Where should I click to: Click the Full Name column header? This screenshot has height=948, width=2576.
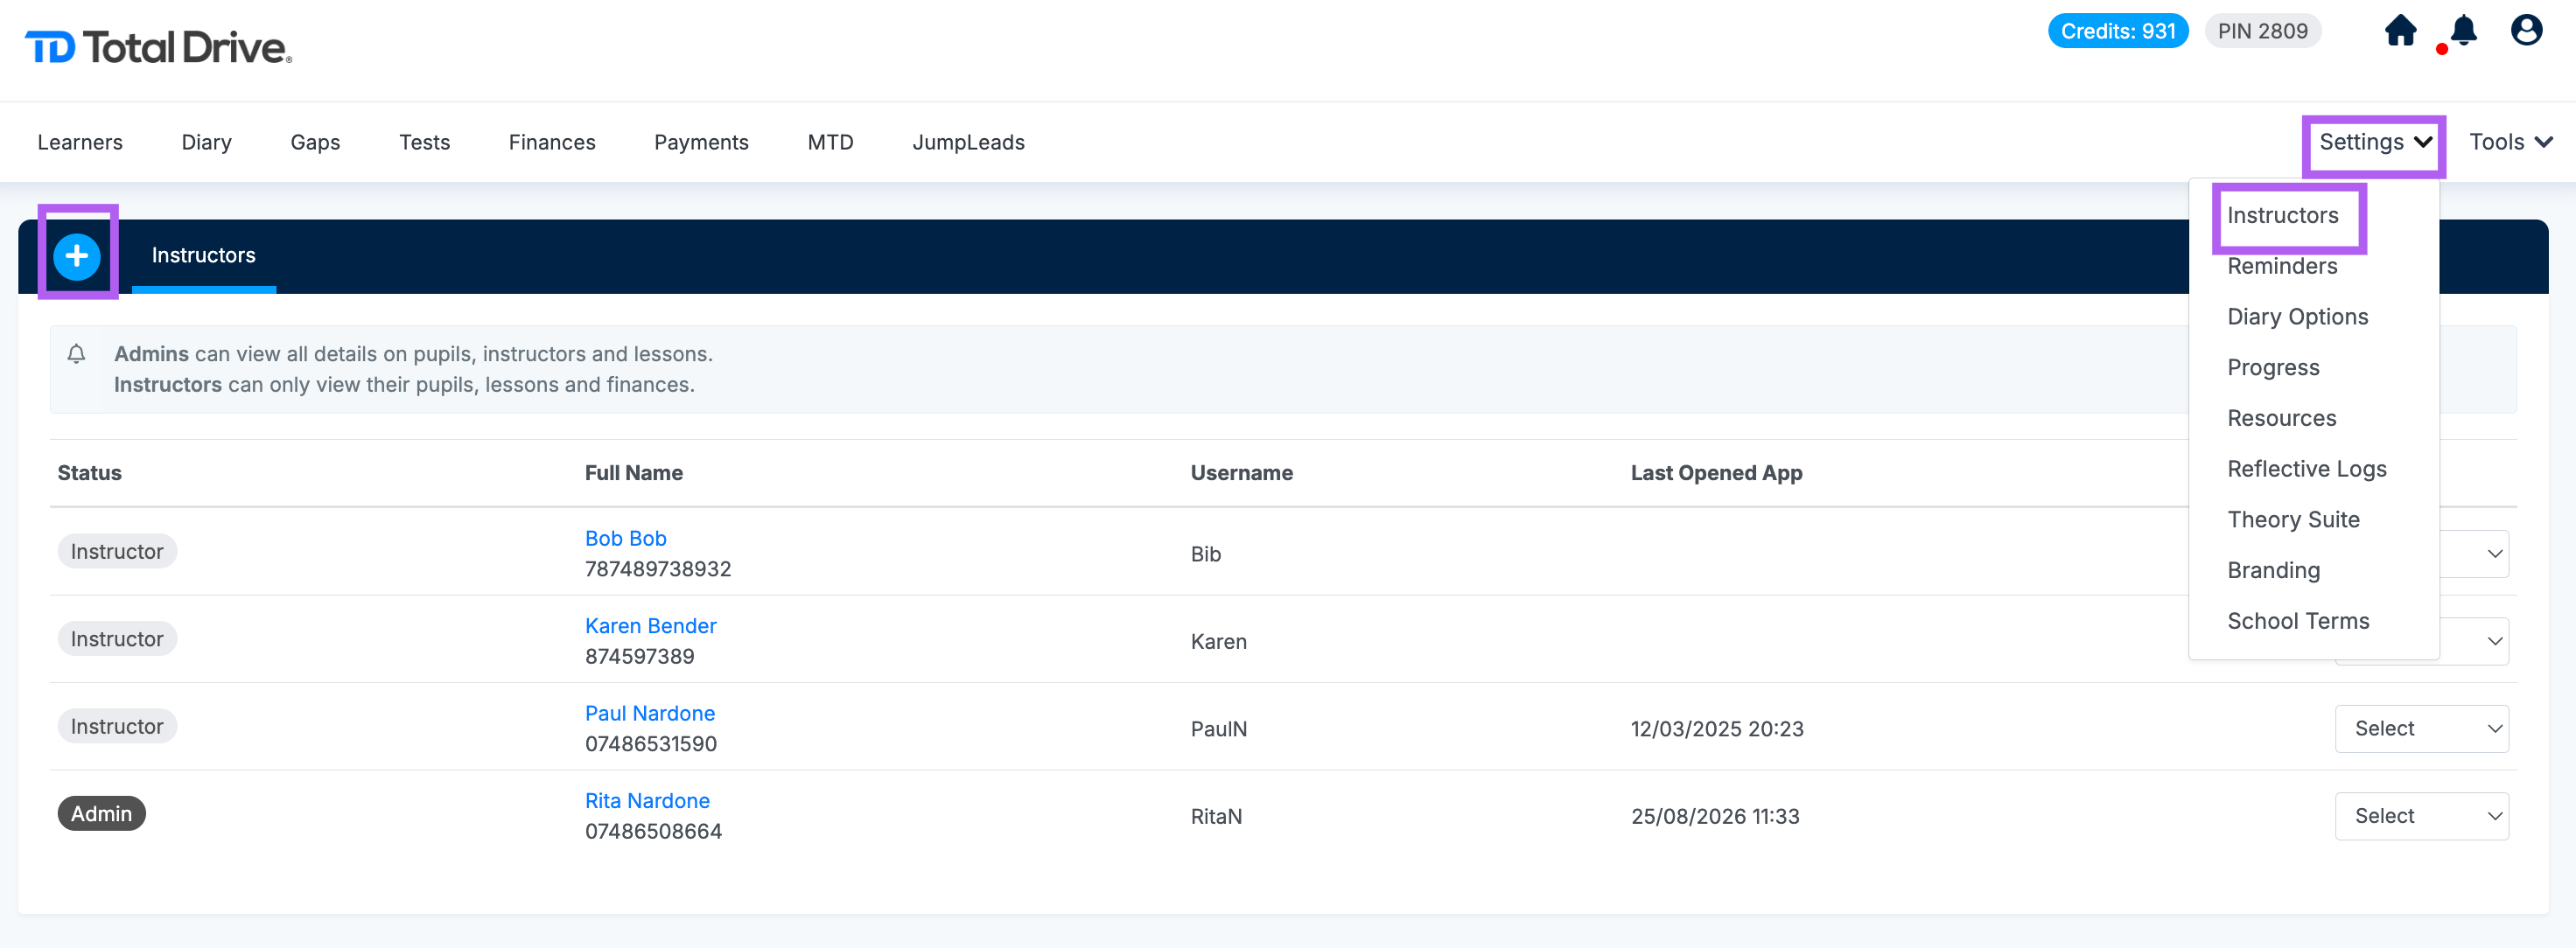[634, 473]
